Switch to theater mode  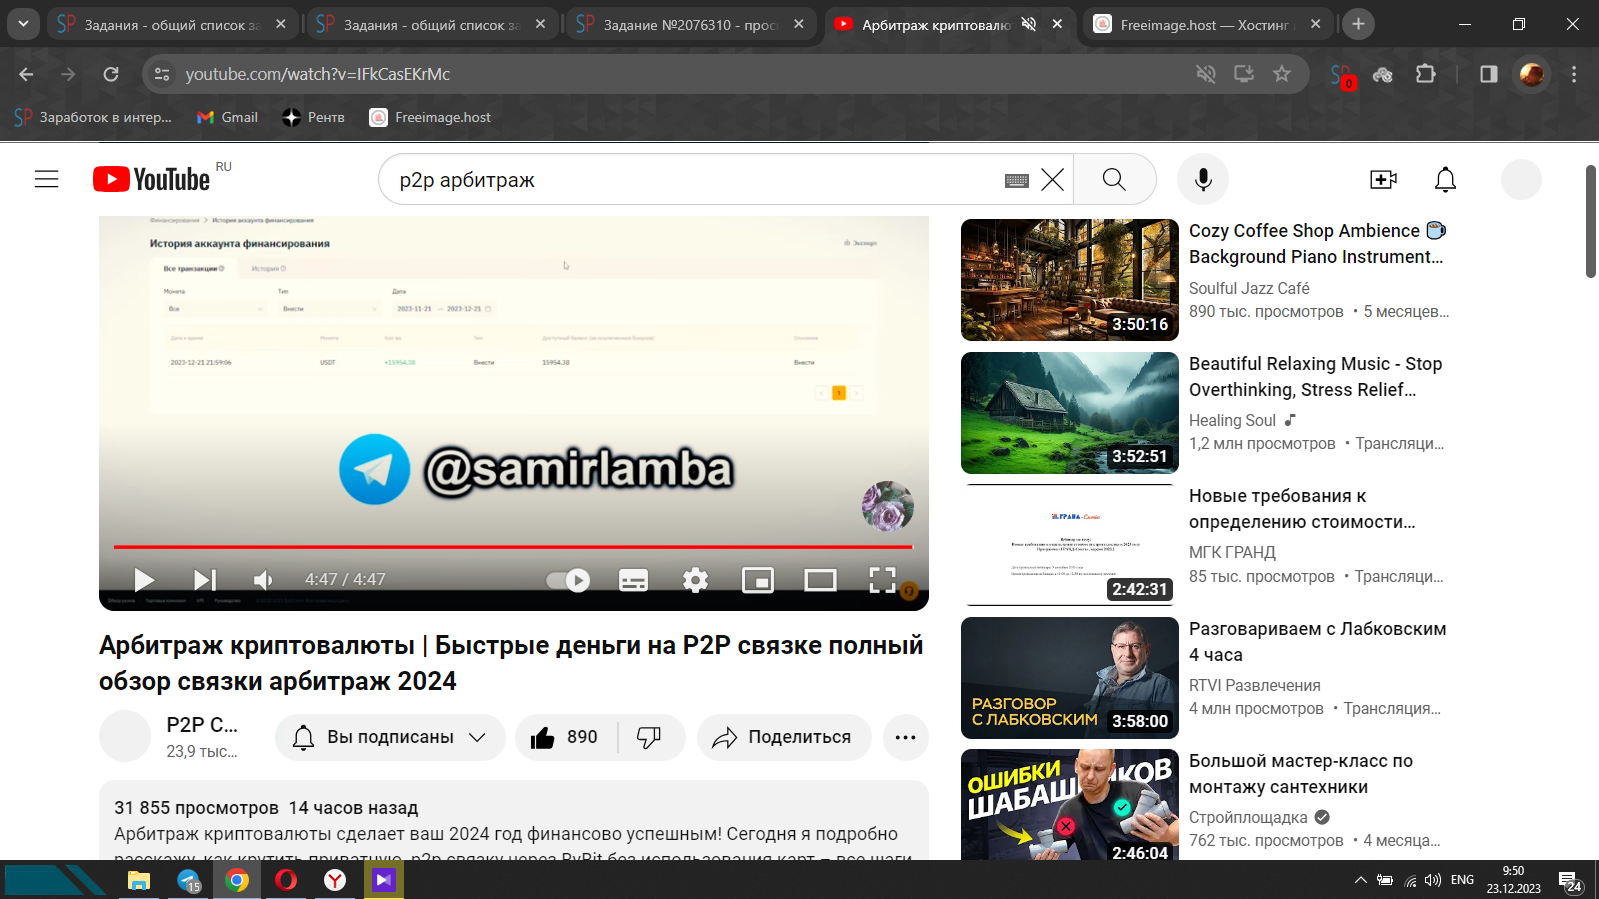click(x=820, y=580)
